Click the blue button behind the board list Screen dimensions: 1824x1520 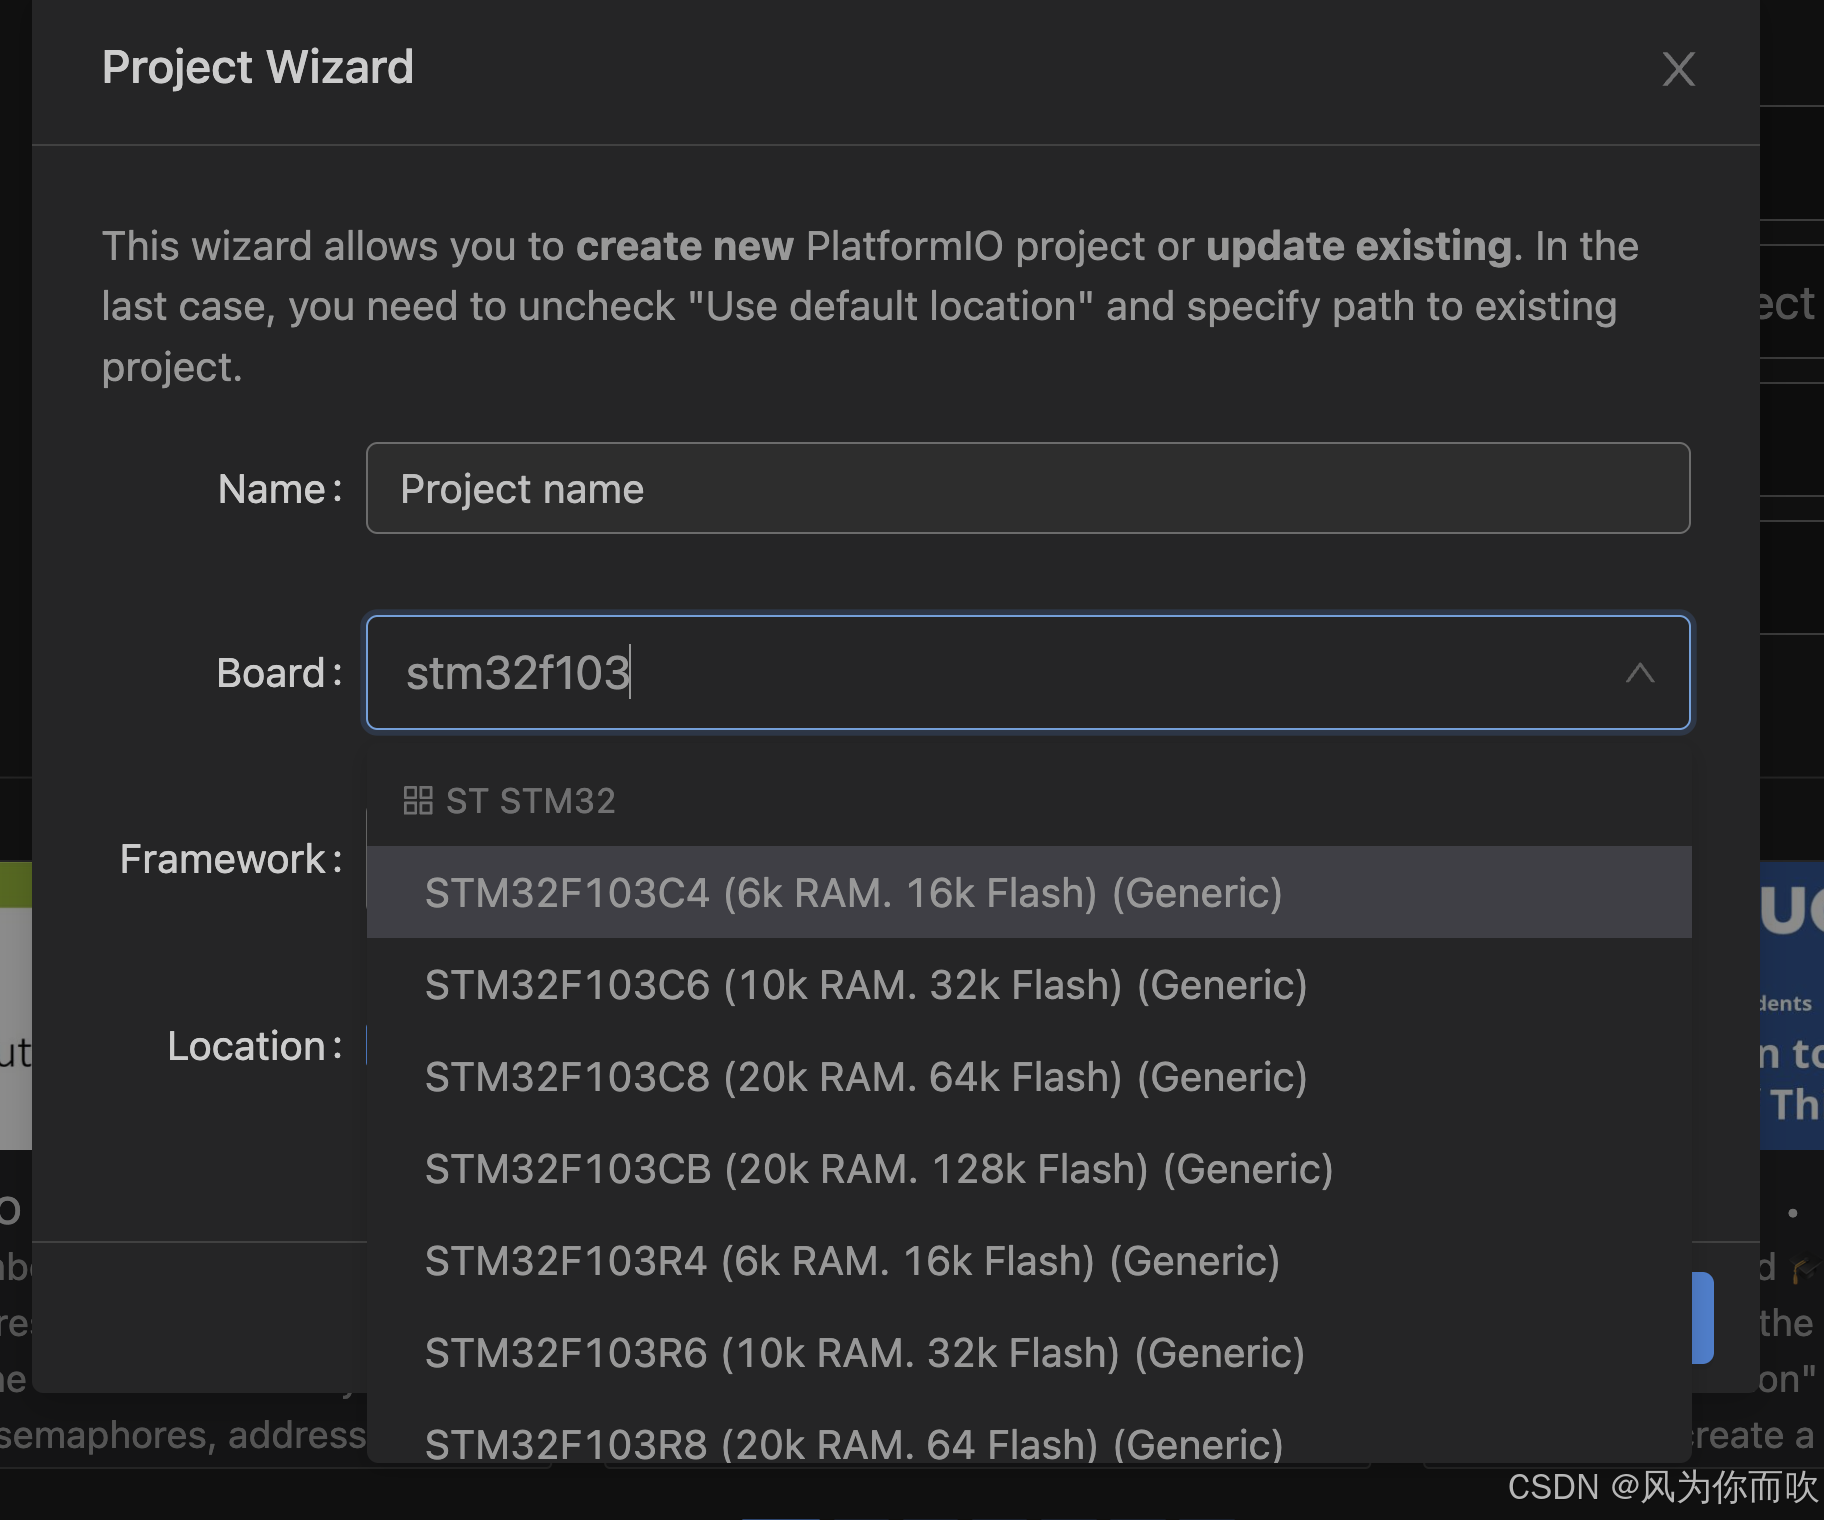1703,1318
